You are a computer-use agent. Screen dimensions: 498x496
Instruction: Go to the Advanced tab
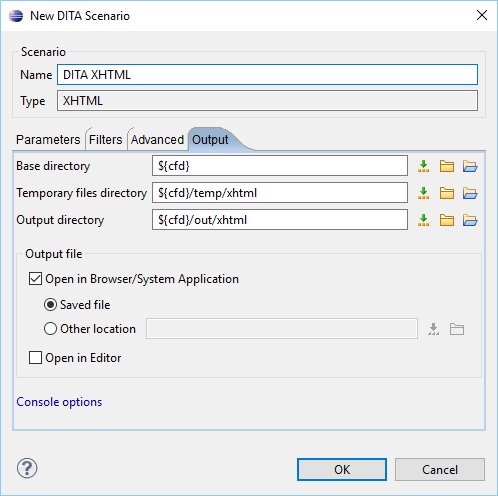coord(157,140)
